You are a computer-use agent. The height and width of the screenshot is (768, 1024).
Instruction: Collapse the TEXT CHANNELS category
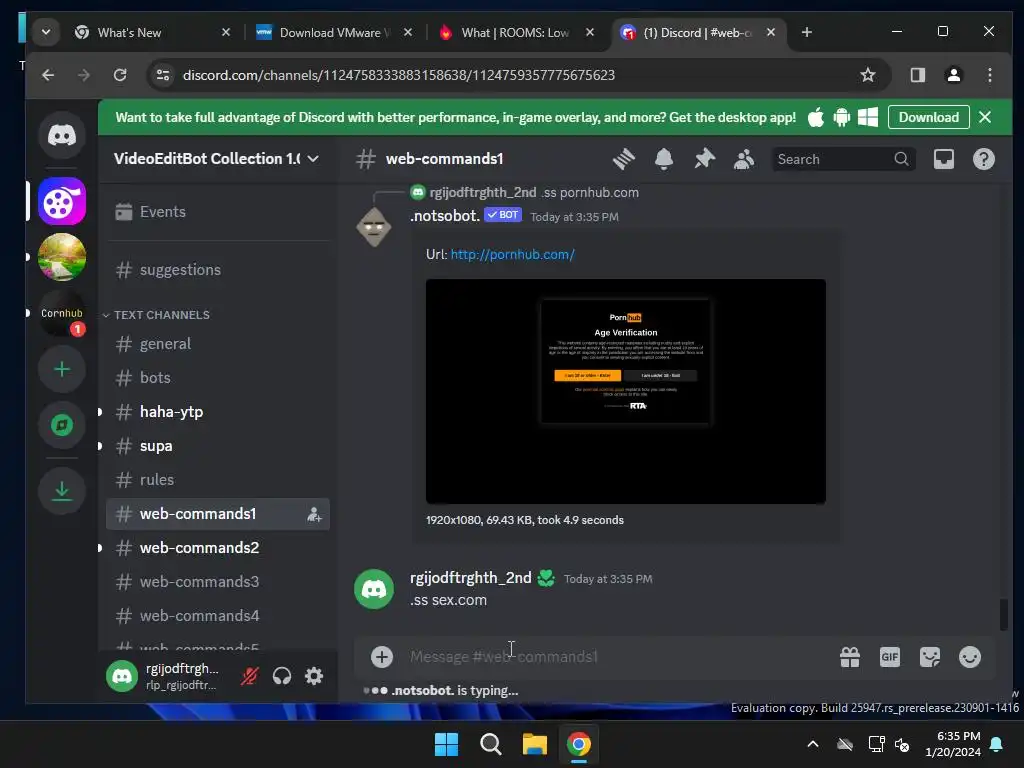tap(157, 315)
